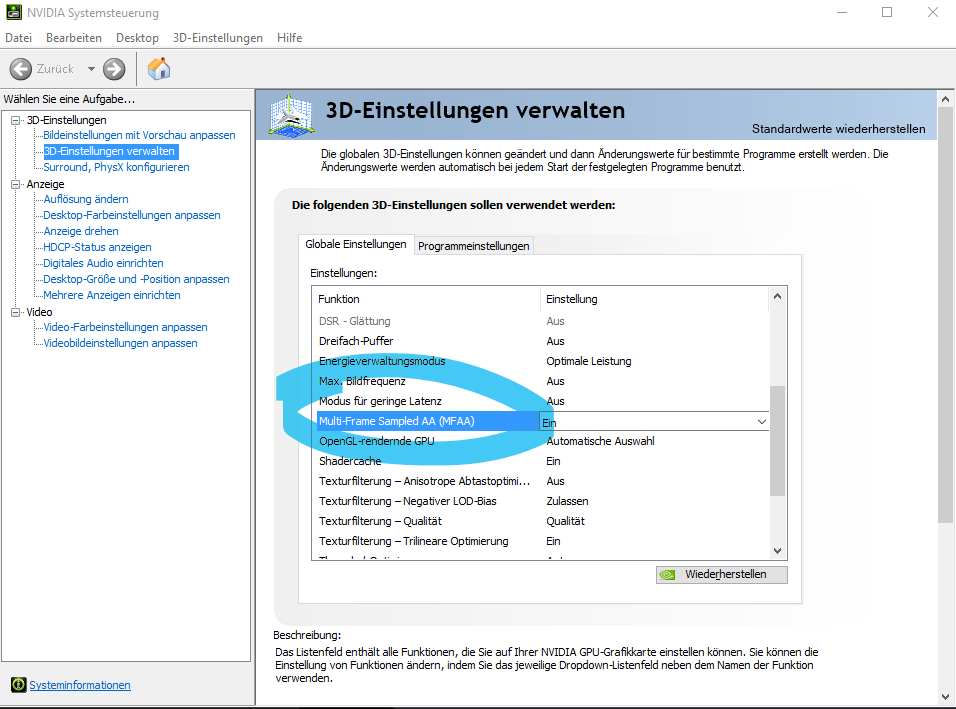Screen dimensions: 956x709
Task: Click the Einstellung column header
Action: coord(654,299)
